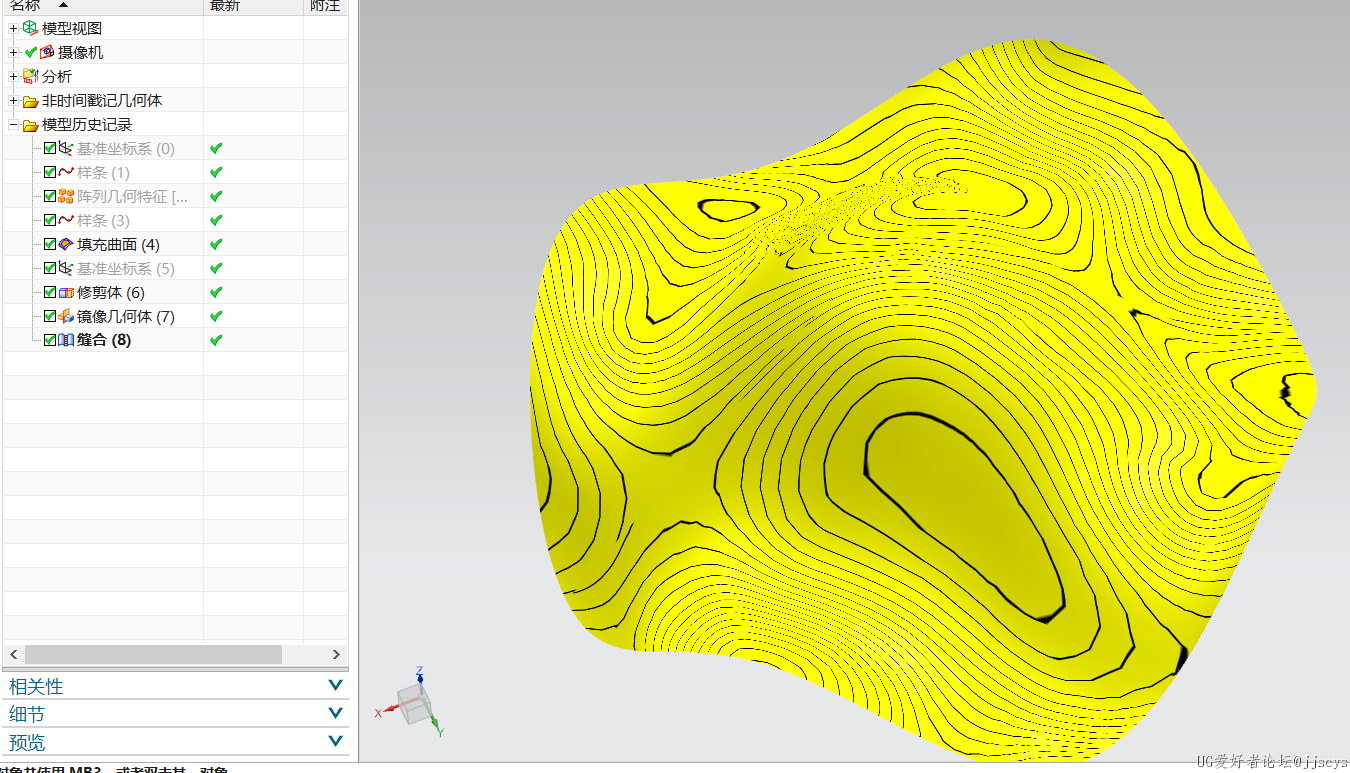The image size is (1350, 773).
Task: Click the 修剪体 (6) trim icon
Action: pos(66,292)
